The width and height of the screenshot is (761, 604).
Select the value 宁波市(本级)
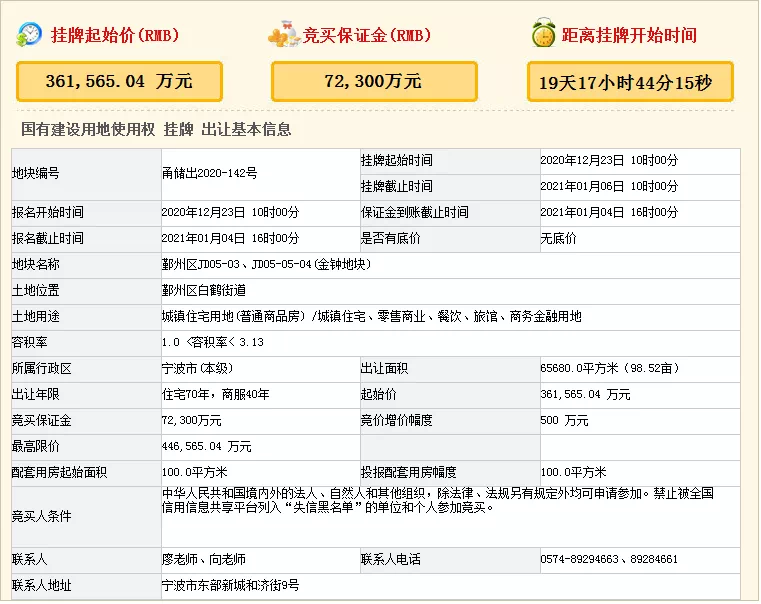198,369
